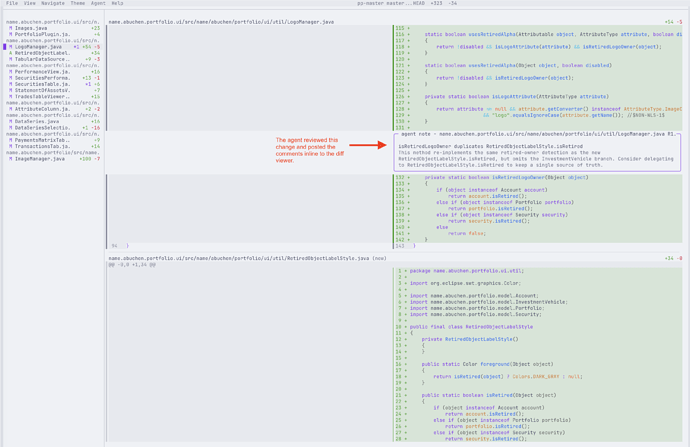Select AttributeColumn.java in the file list
Viewport: 690px width, 447px height.
click(x=42, y=109)
